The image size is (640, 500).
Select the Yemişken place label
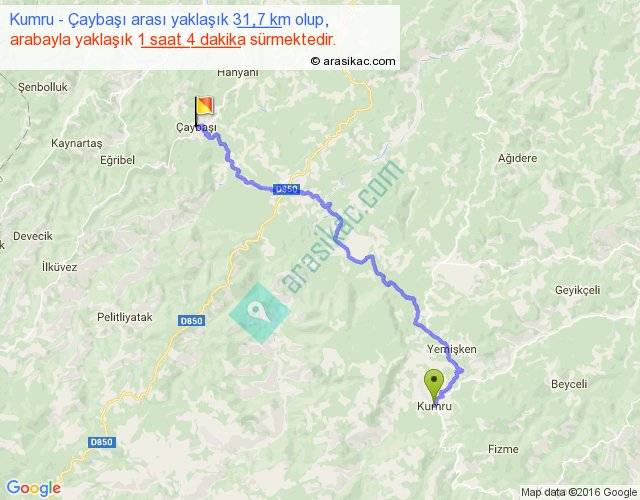point(451,349)
